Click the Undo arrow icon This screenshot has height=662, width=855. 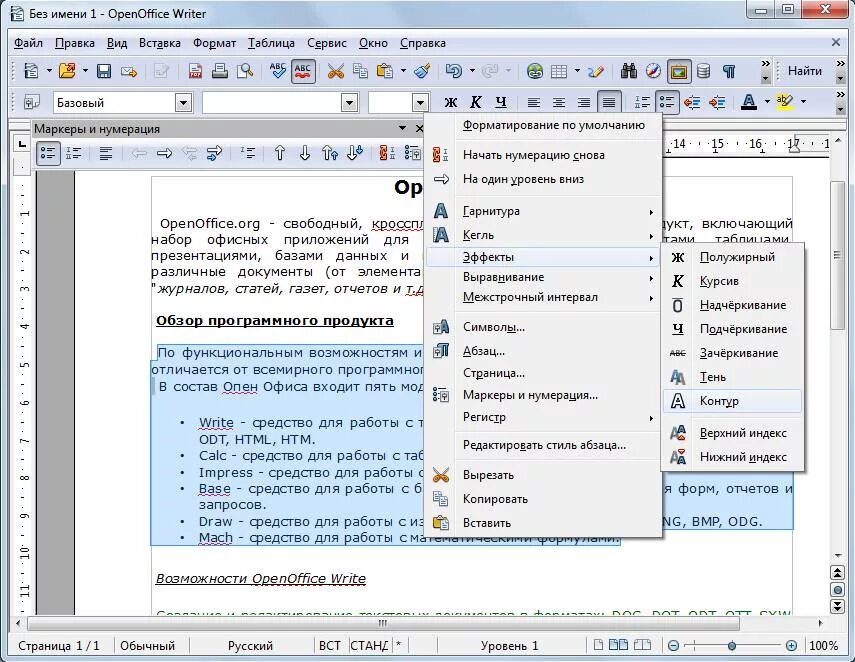(453, 71)
